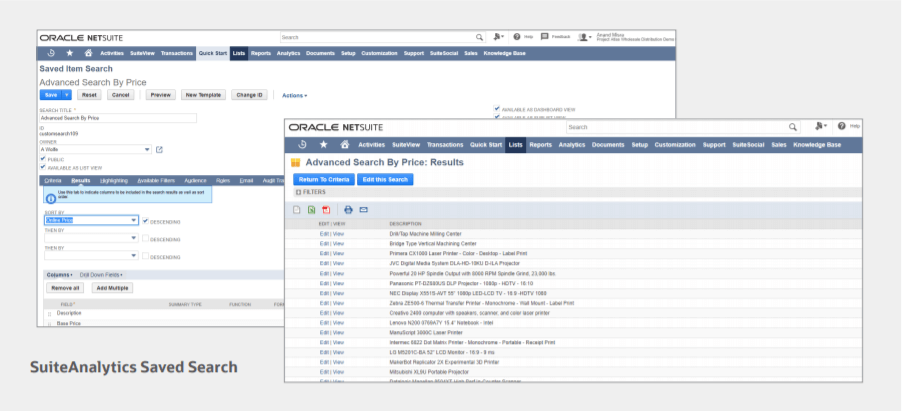
Task: Open the Sort By Online Price dropdown
Action: [x=134, y=220]
